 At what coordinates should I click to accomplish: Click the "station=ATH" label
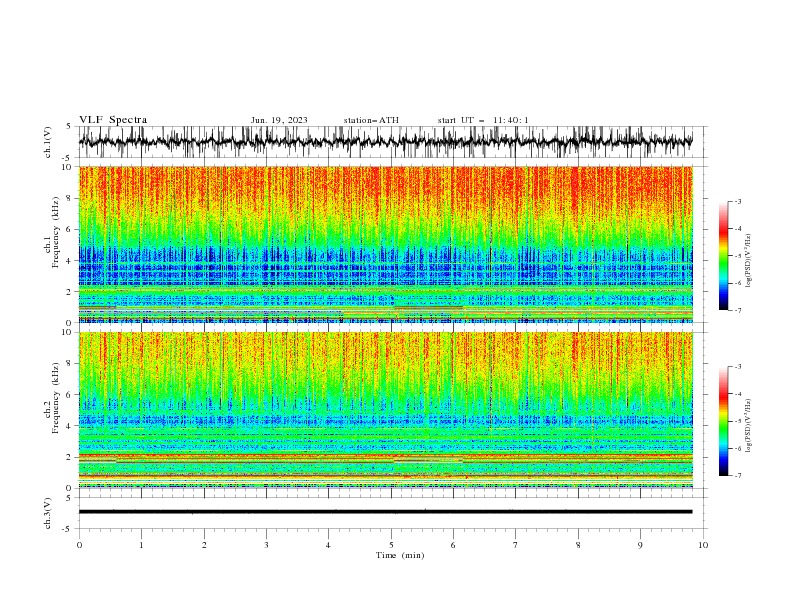coord(371,120)
